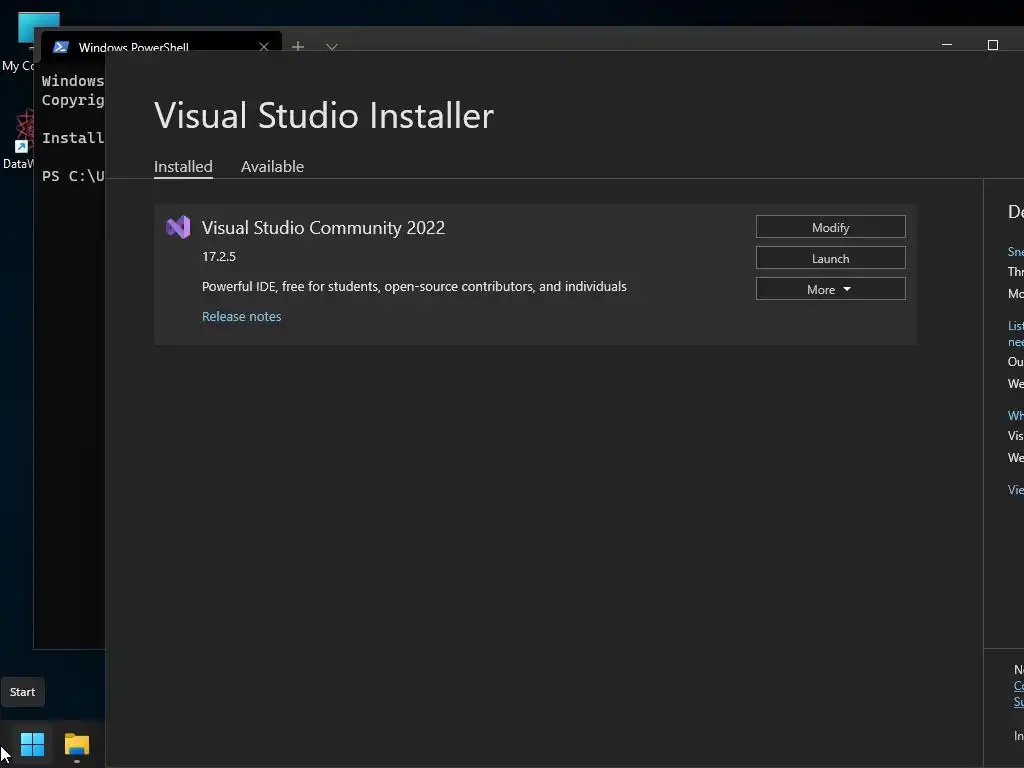Add a new terminal tab with plus button
The width and height of the screenshot is (1024, 768).
(x=298, y=46)
